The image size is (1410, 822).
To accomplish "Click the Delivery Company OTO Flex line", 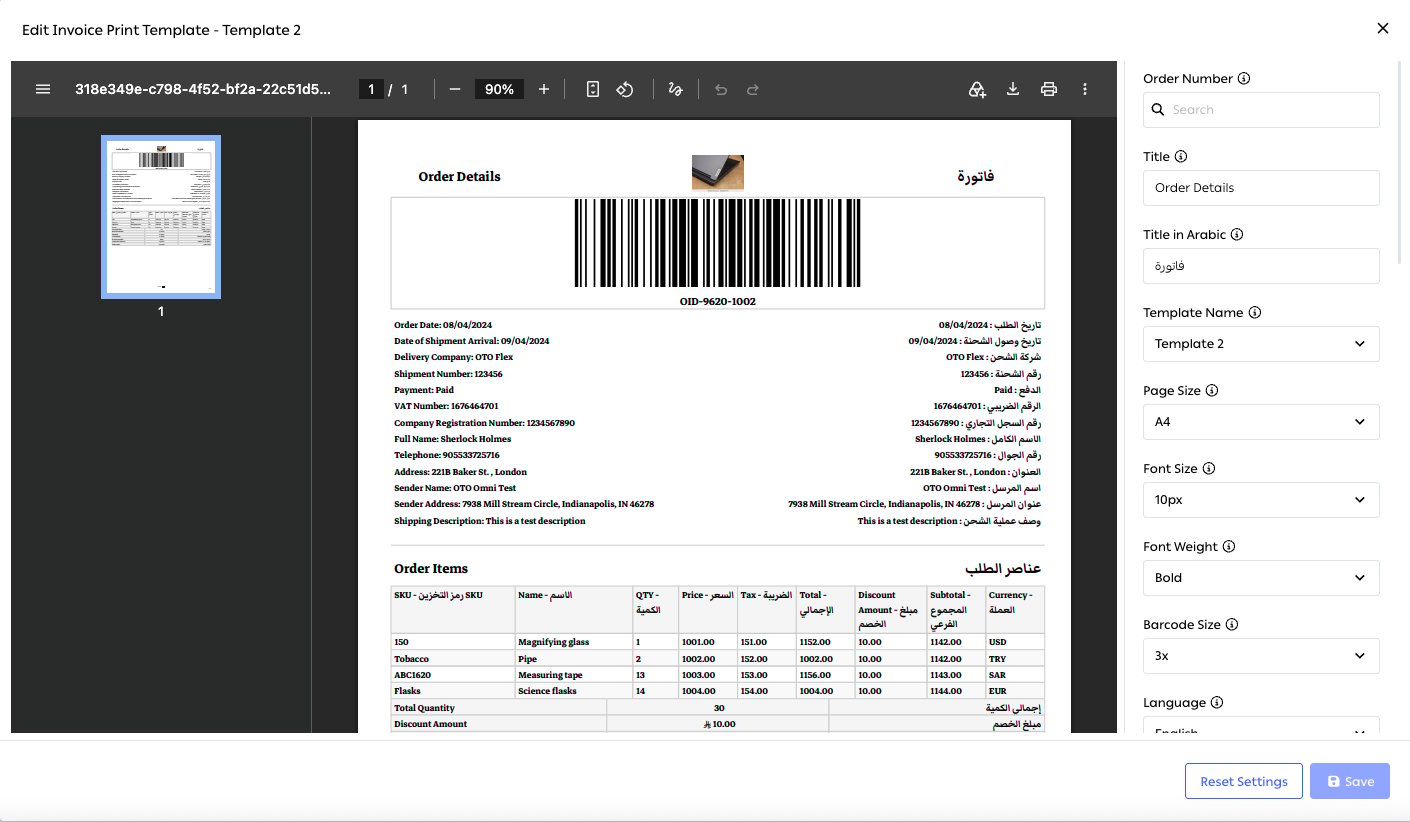I will tap(454, 357).
